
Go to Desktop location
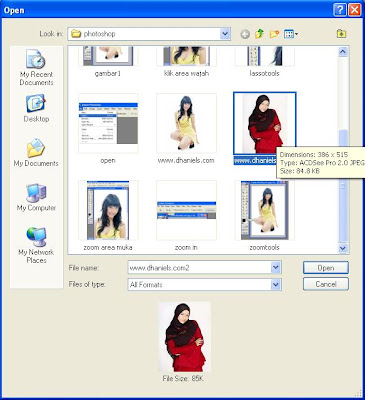click(x=36, y=108)
